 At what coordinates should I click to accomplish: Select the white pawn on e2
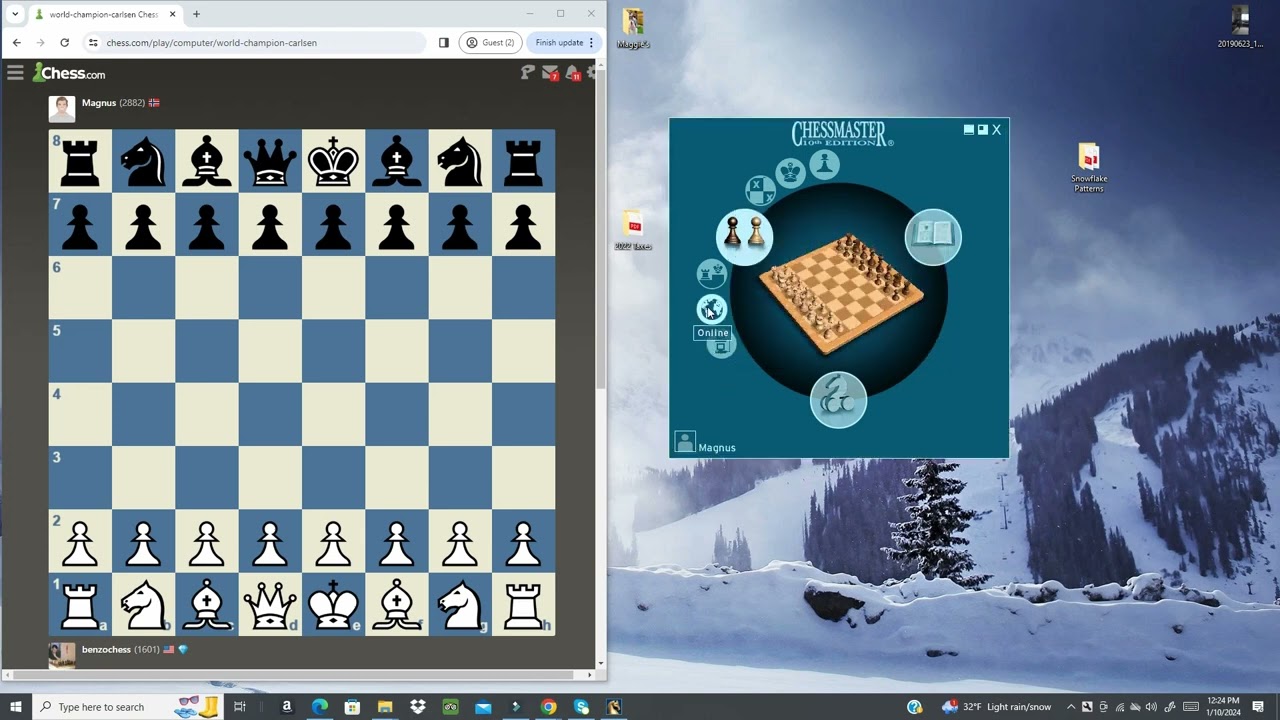[333, 541]
